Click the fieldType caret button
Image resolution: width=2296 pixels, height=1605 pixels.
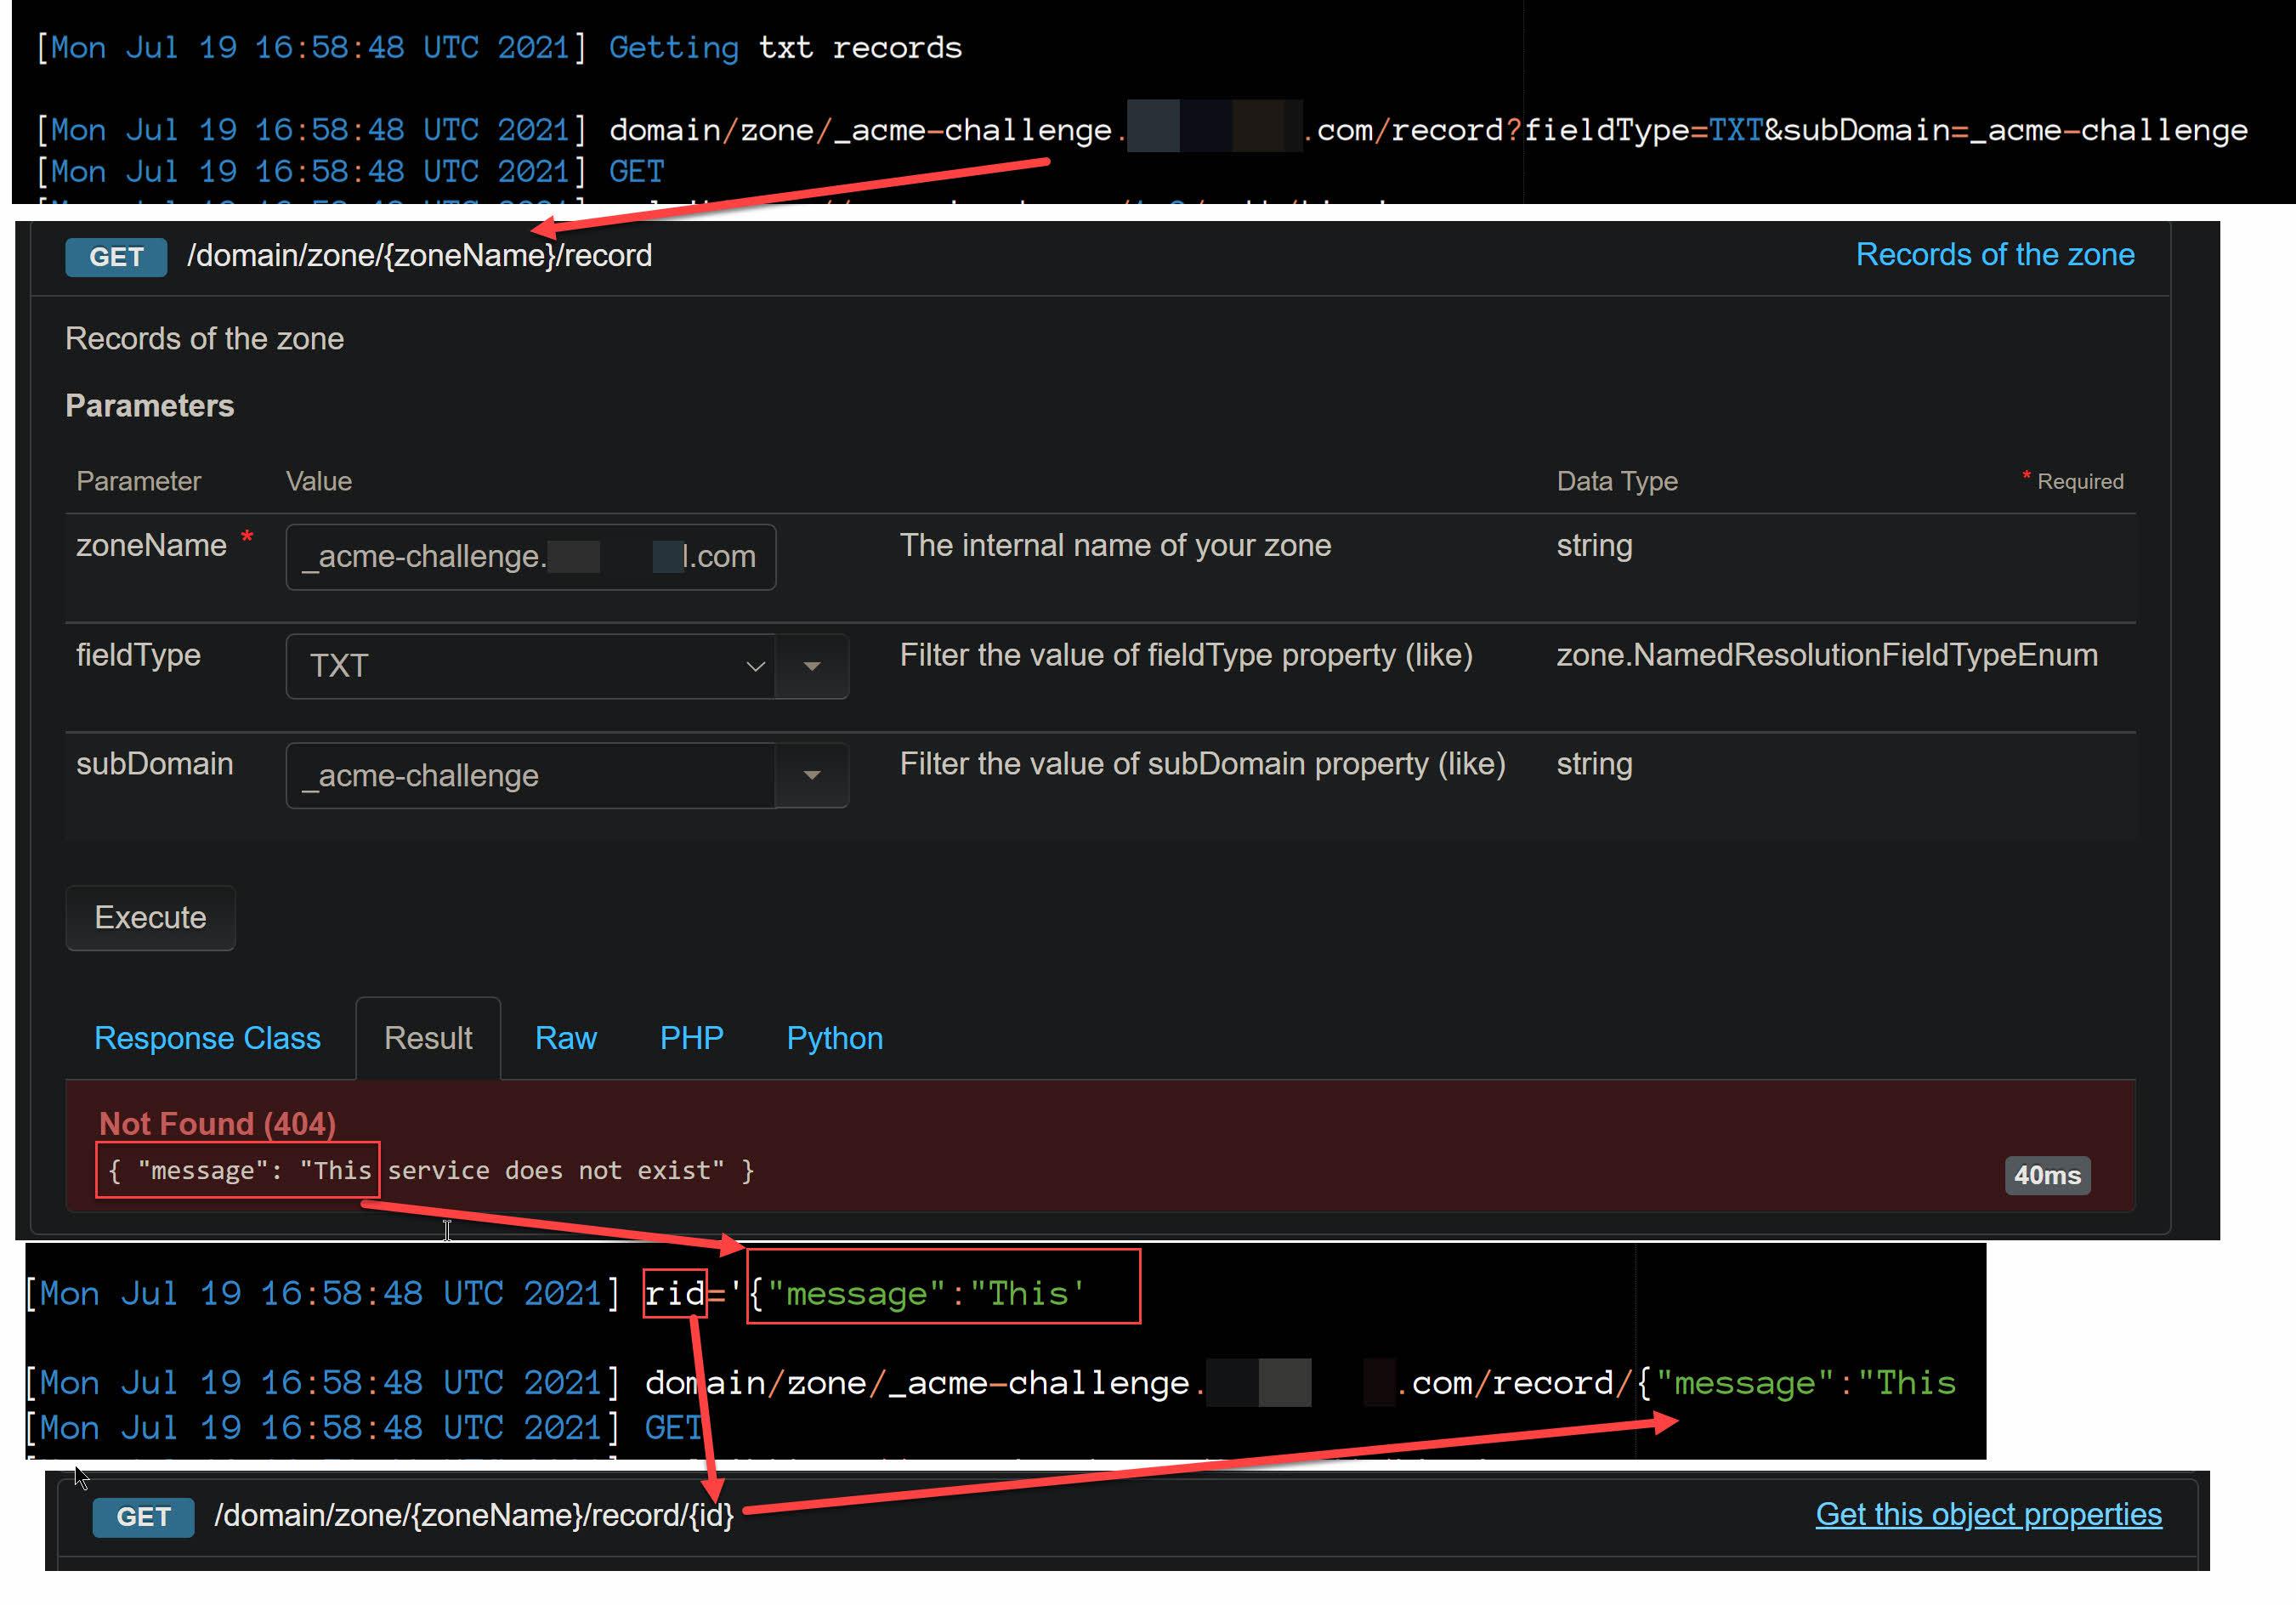(812, 666)
